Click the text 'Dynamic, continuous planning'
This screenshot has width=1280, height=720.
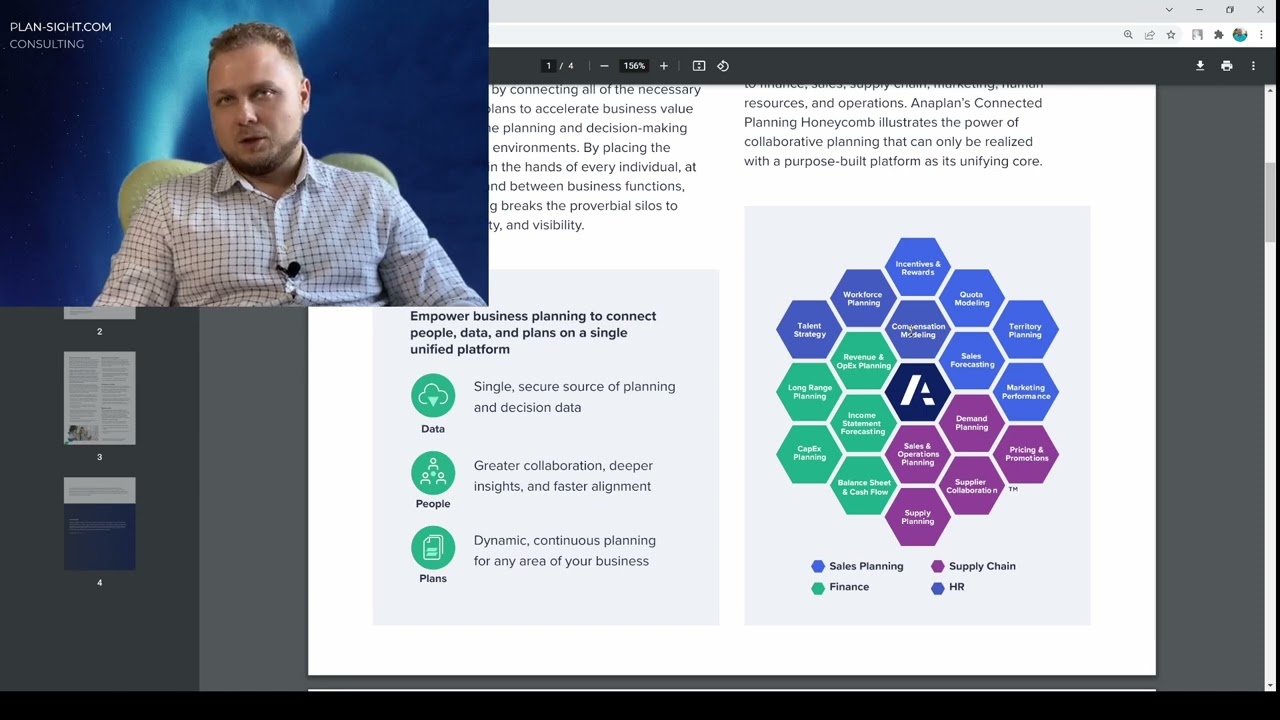565,540
